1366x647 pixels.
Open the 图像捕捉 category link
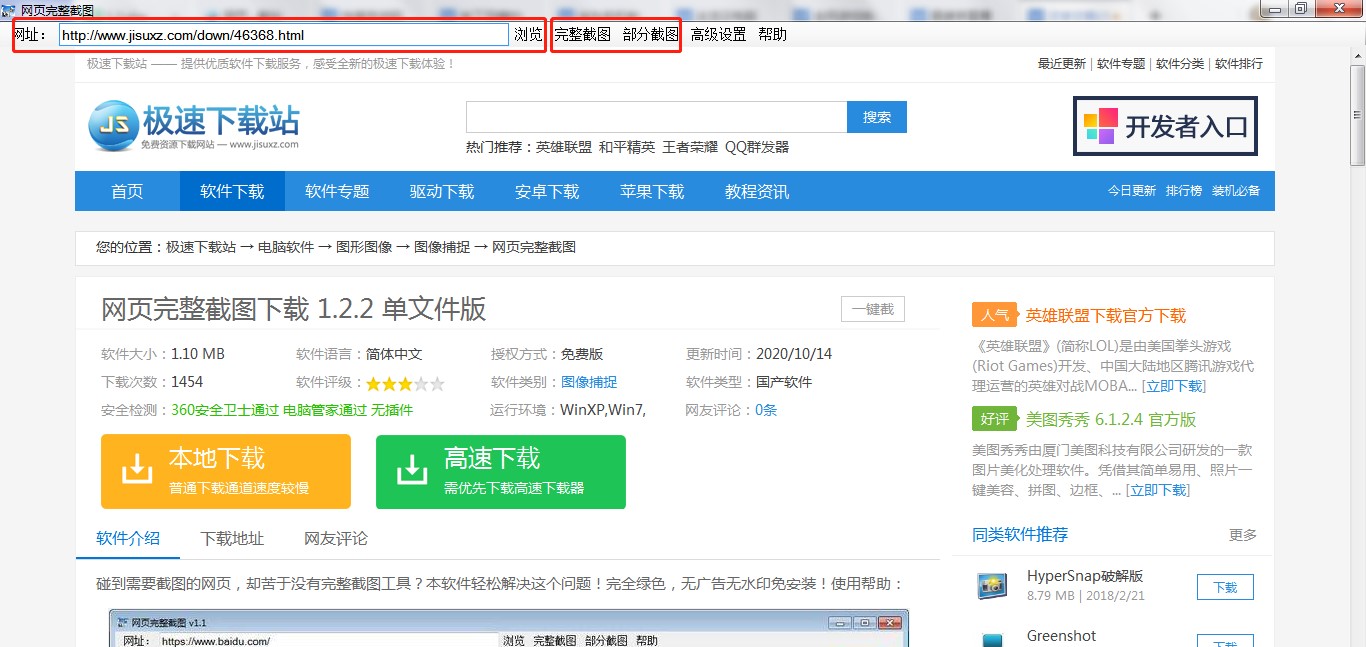[589, 382]
